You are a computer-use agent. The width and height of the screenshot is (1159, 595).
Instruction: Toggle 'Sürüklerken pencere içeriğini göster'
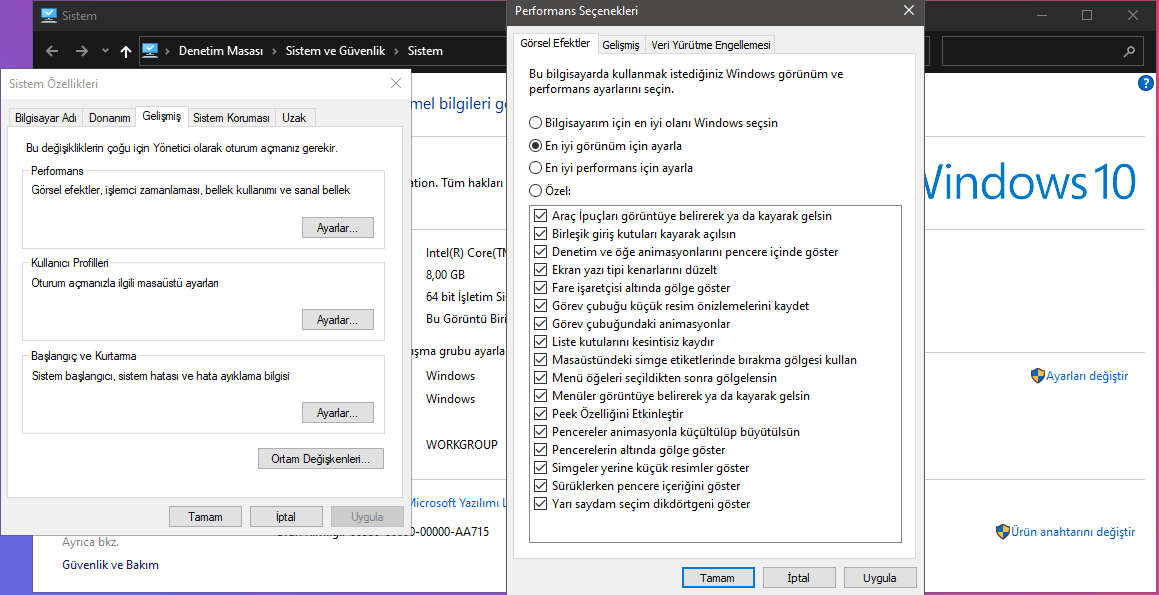(538, 486)
